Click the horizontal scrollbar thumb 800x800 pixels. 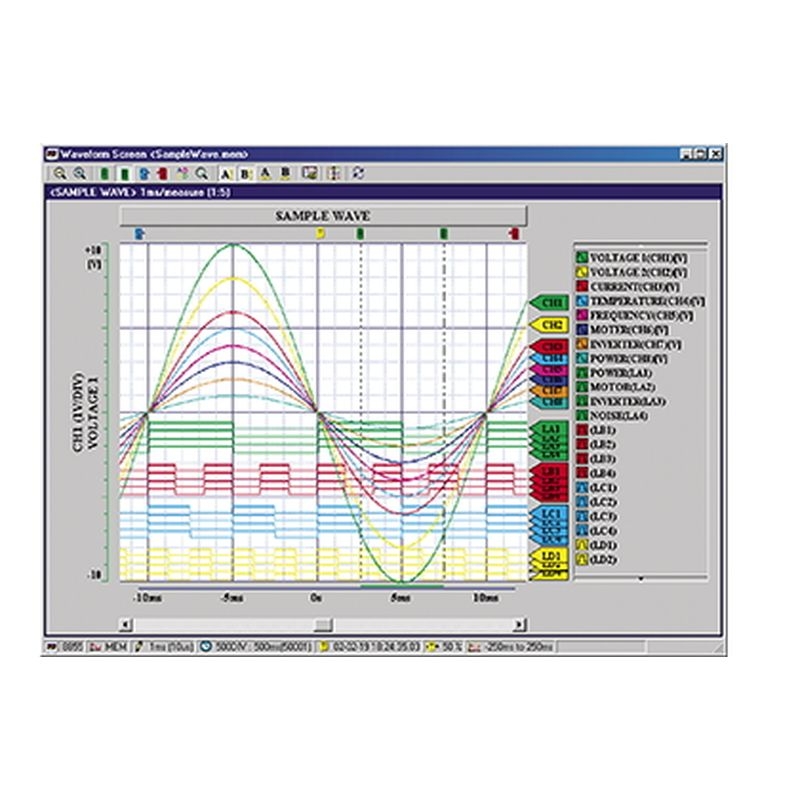[323, 624]
